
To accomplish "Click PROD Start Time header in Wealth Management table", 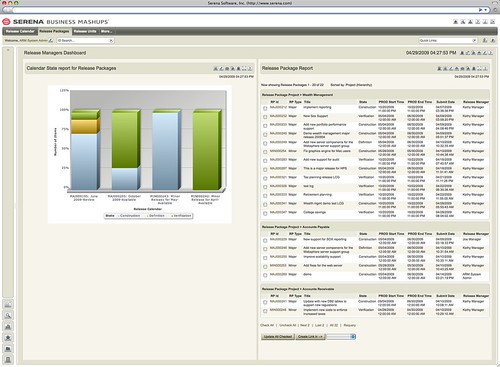I will 391,102.
